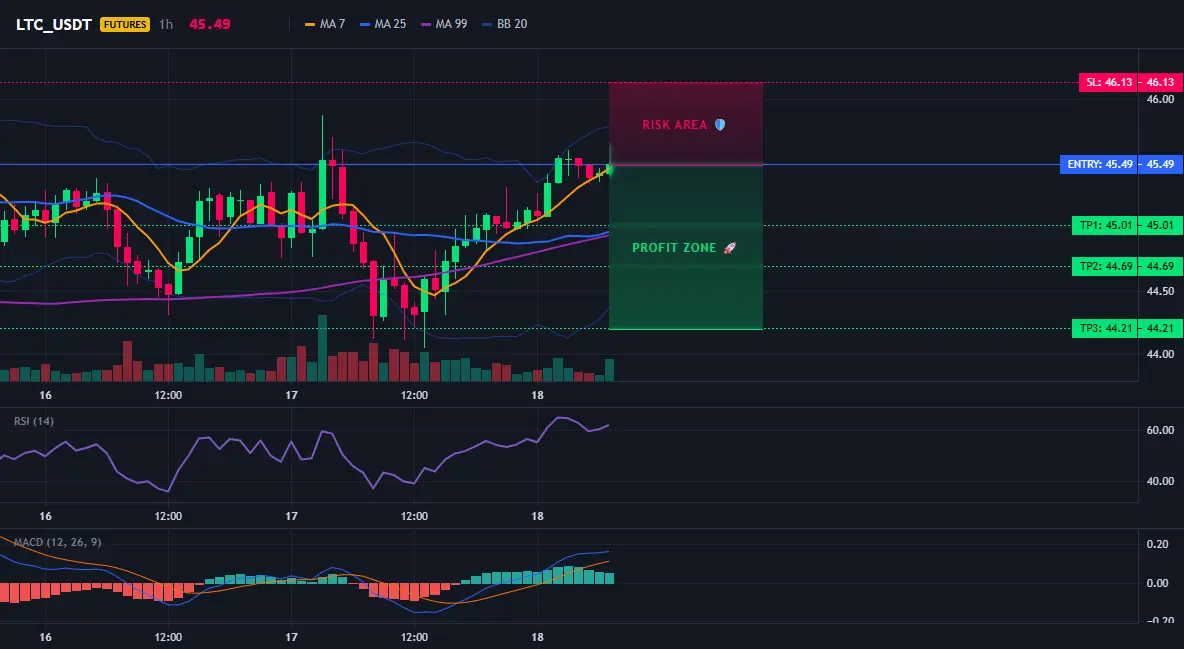Toggle the MA 99 legend entry
The height and width of the screenshot is (649, 1184).
tap(445, 24)
